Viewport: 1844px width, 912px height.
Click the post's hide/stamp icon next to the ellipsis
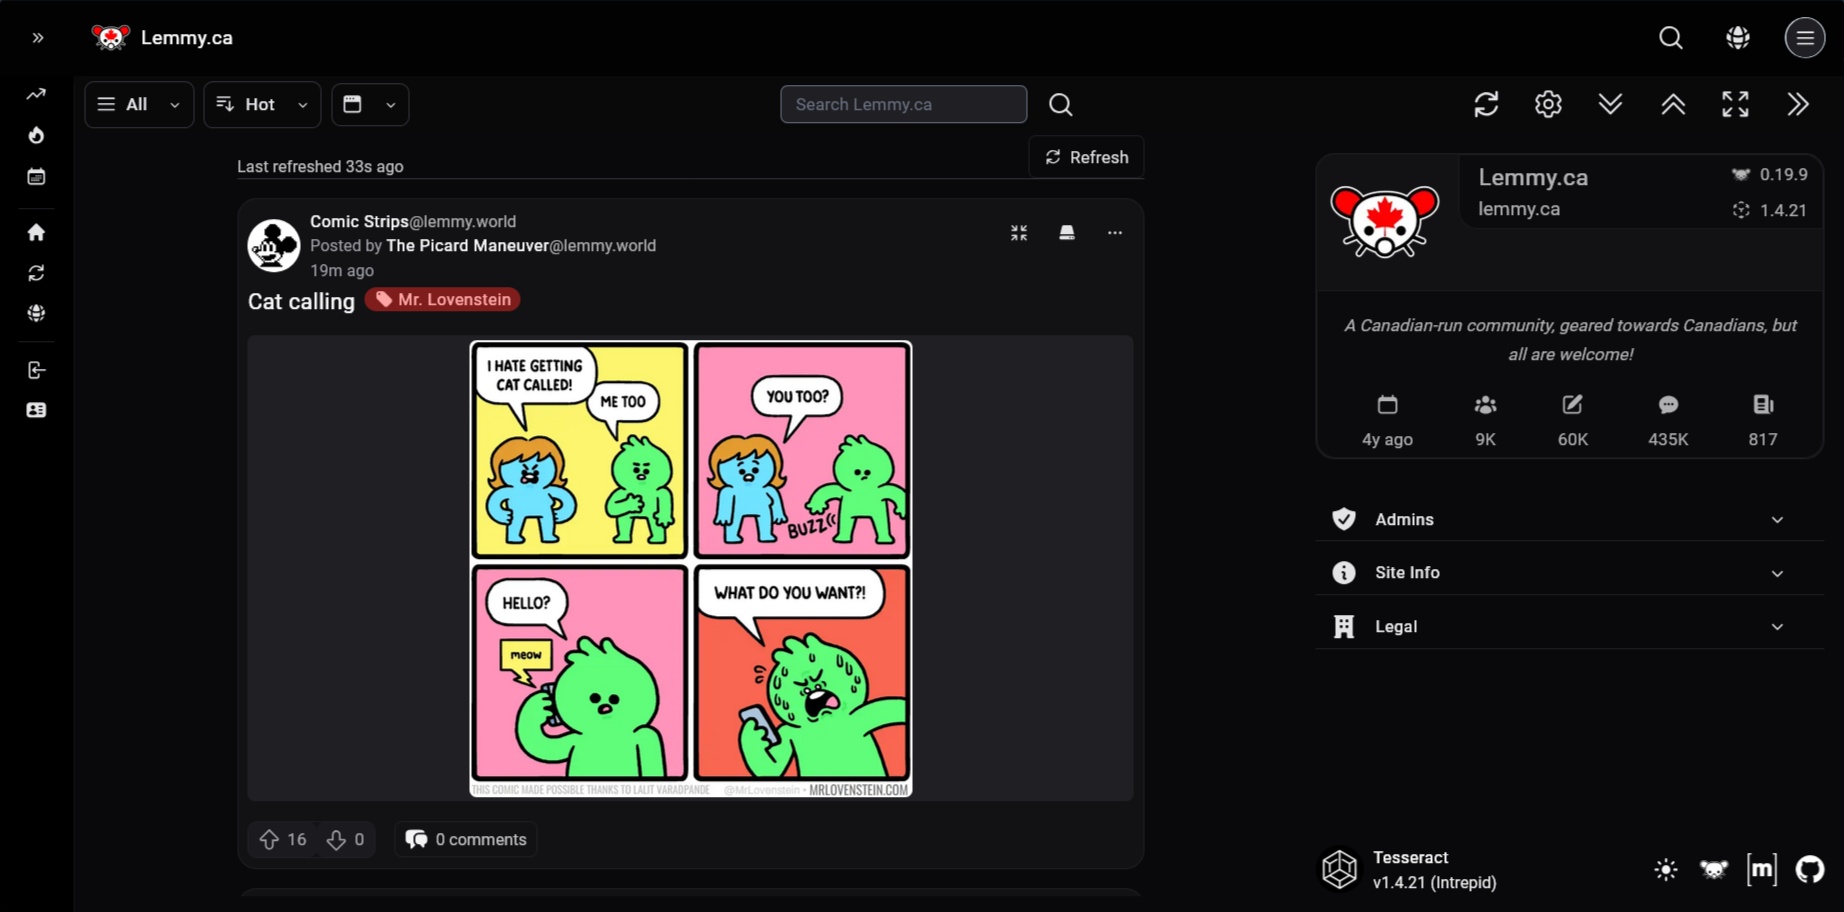(1067, 233)
